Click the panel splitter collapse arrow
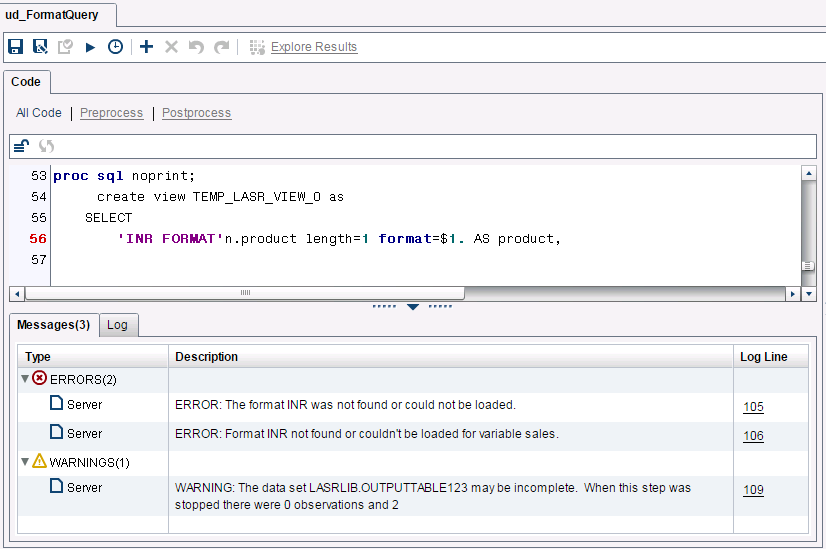The image size is (826, 549). [412, 307]
